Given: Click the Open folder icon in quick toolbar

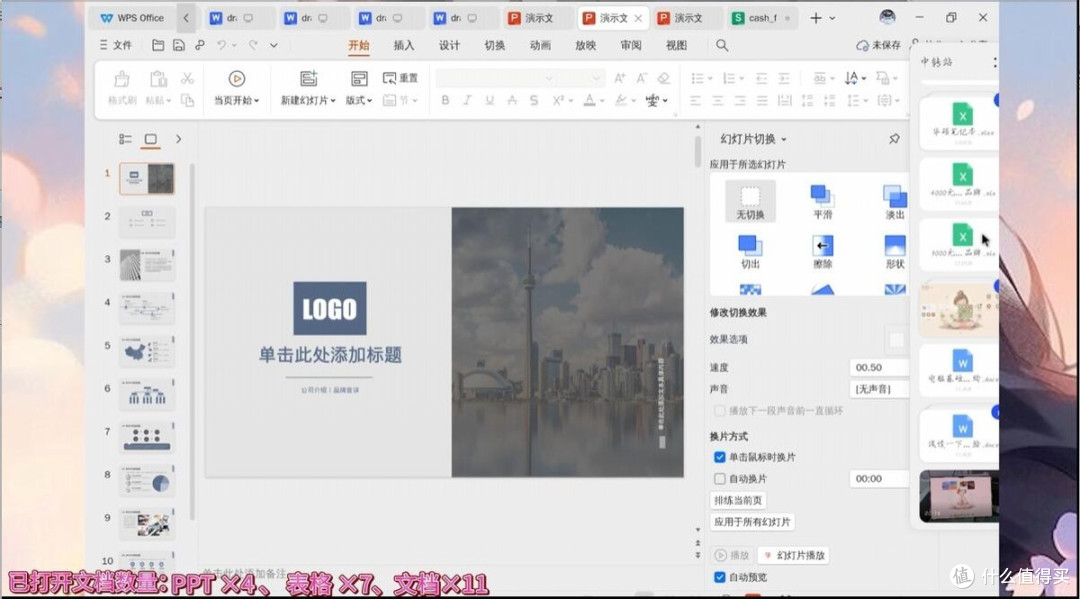Looking at the screenshot, I should [x=158, y=45].
